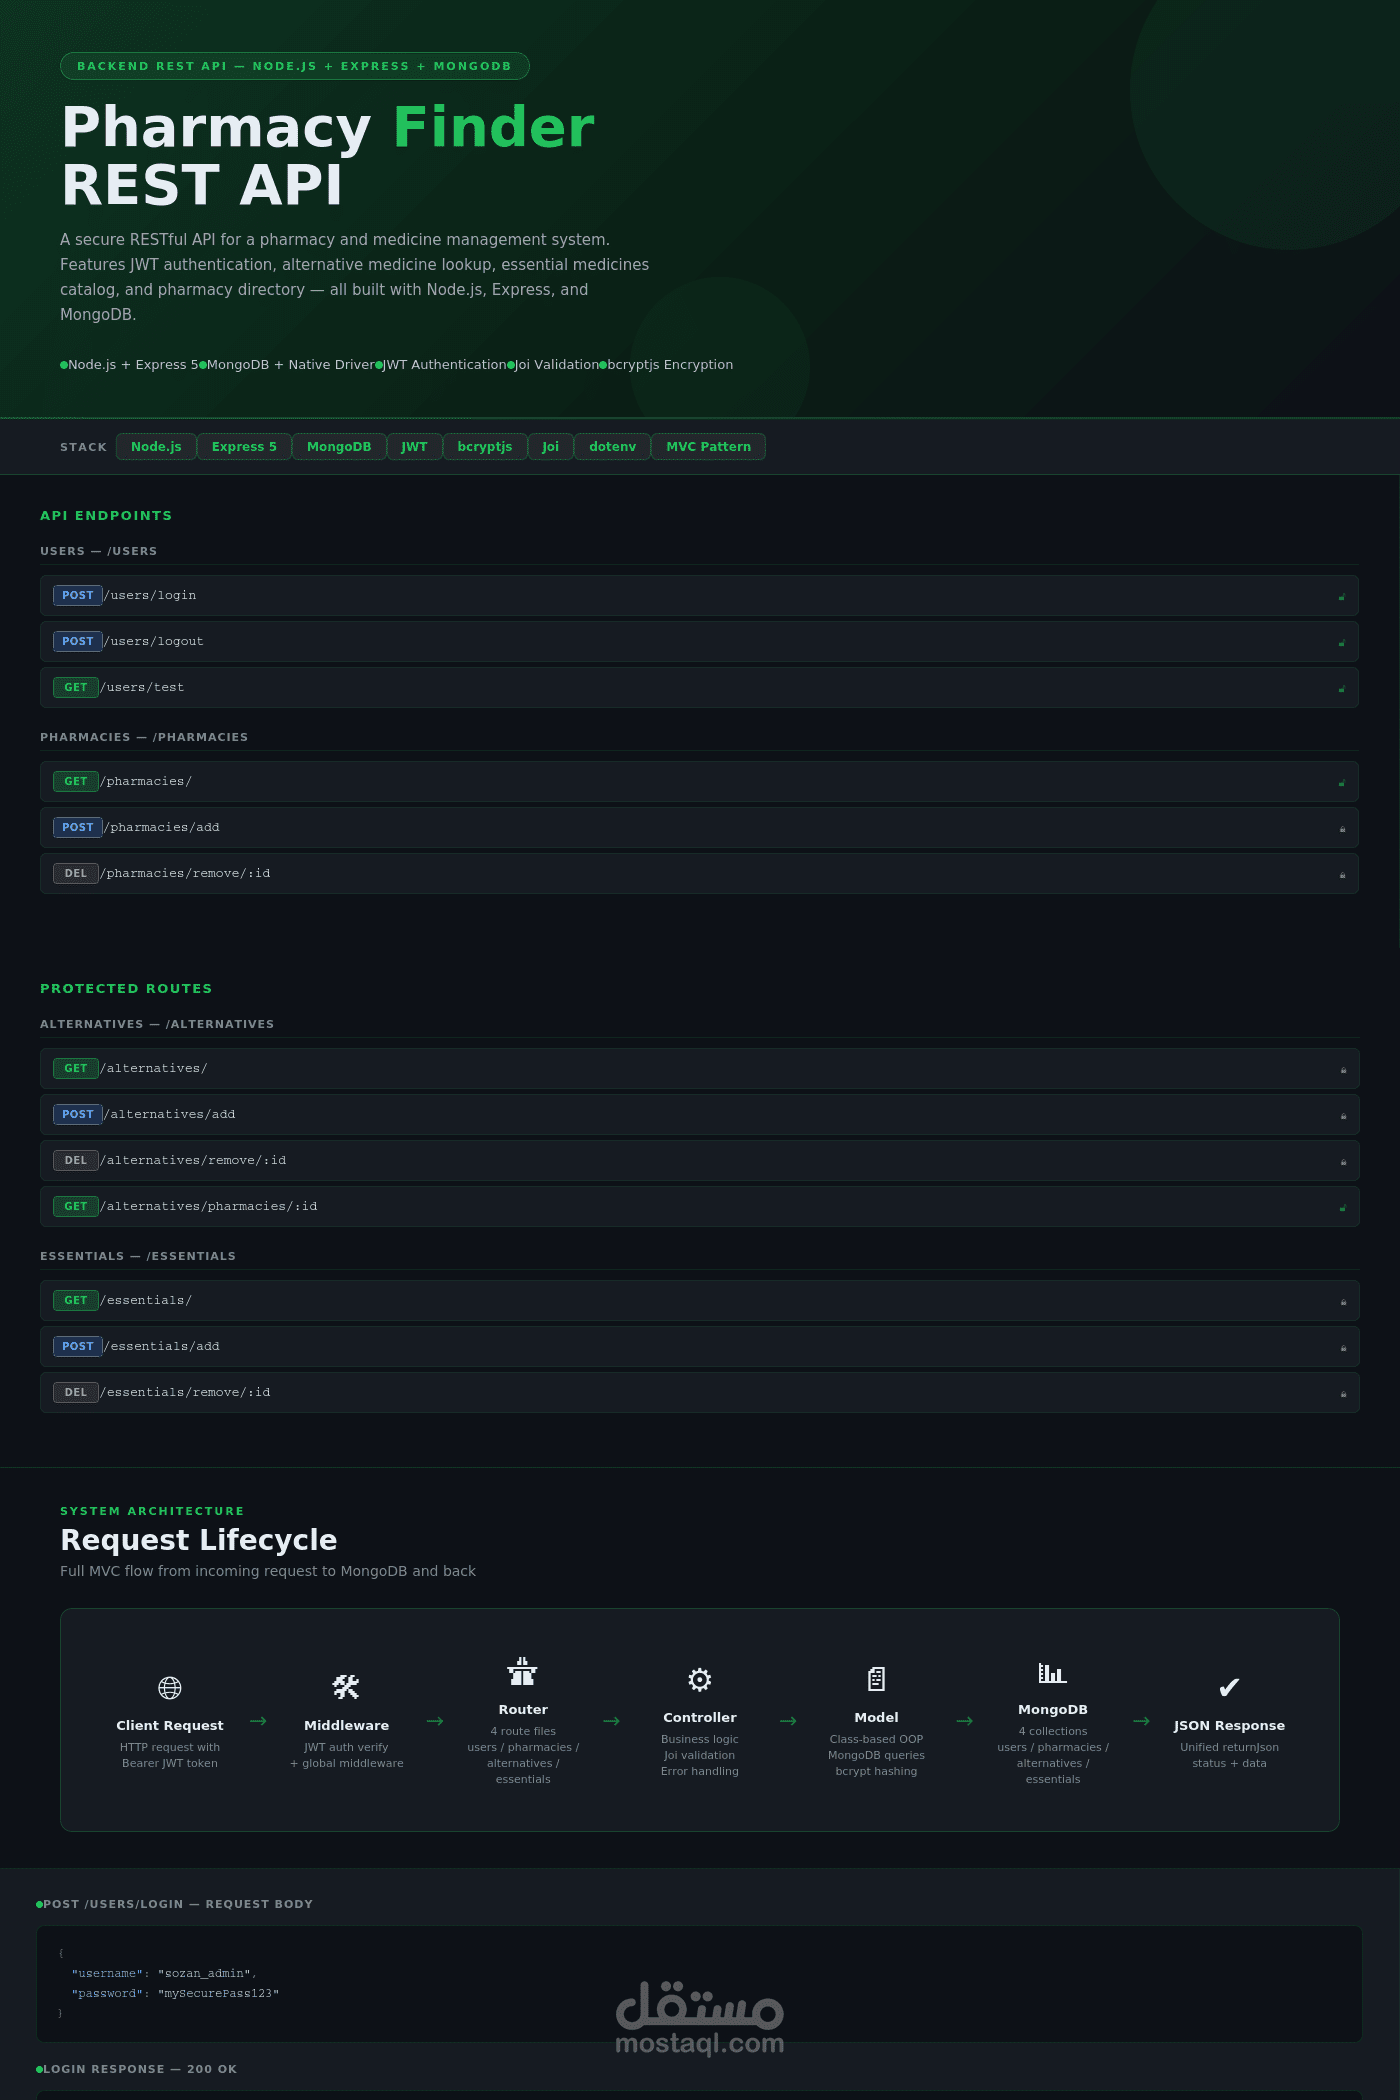
Task: Click the 'LOGIN RESPONSE — 200 OK' label
Action: [140, 2069]
